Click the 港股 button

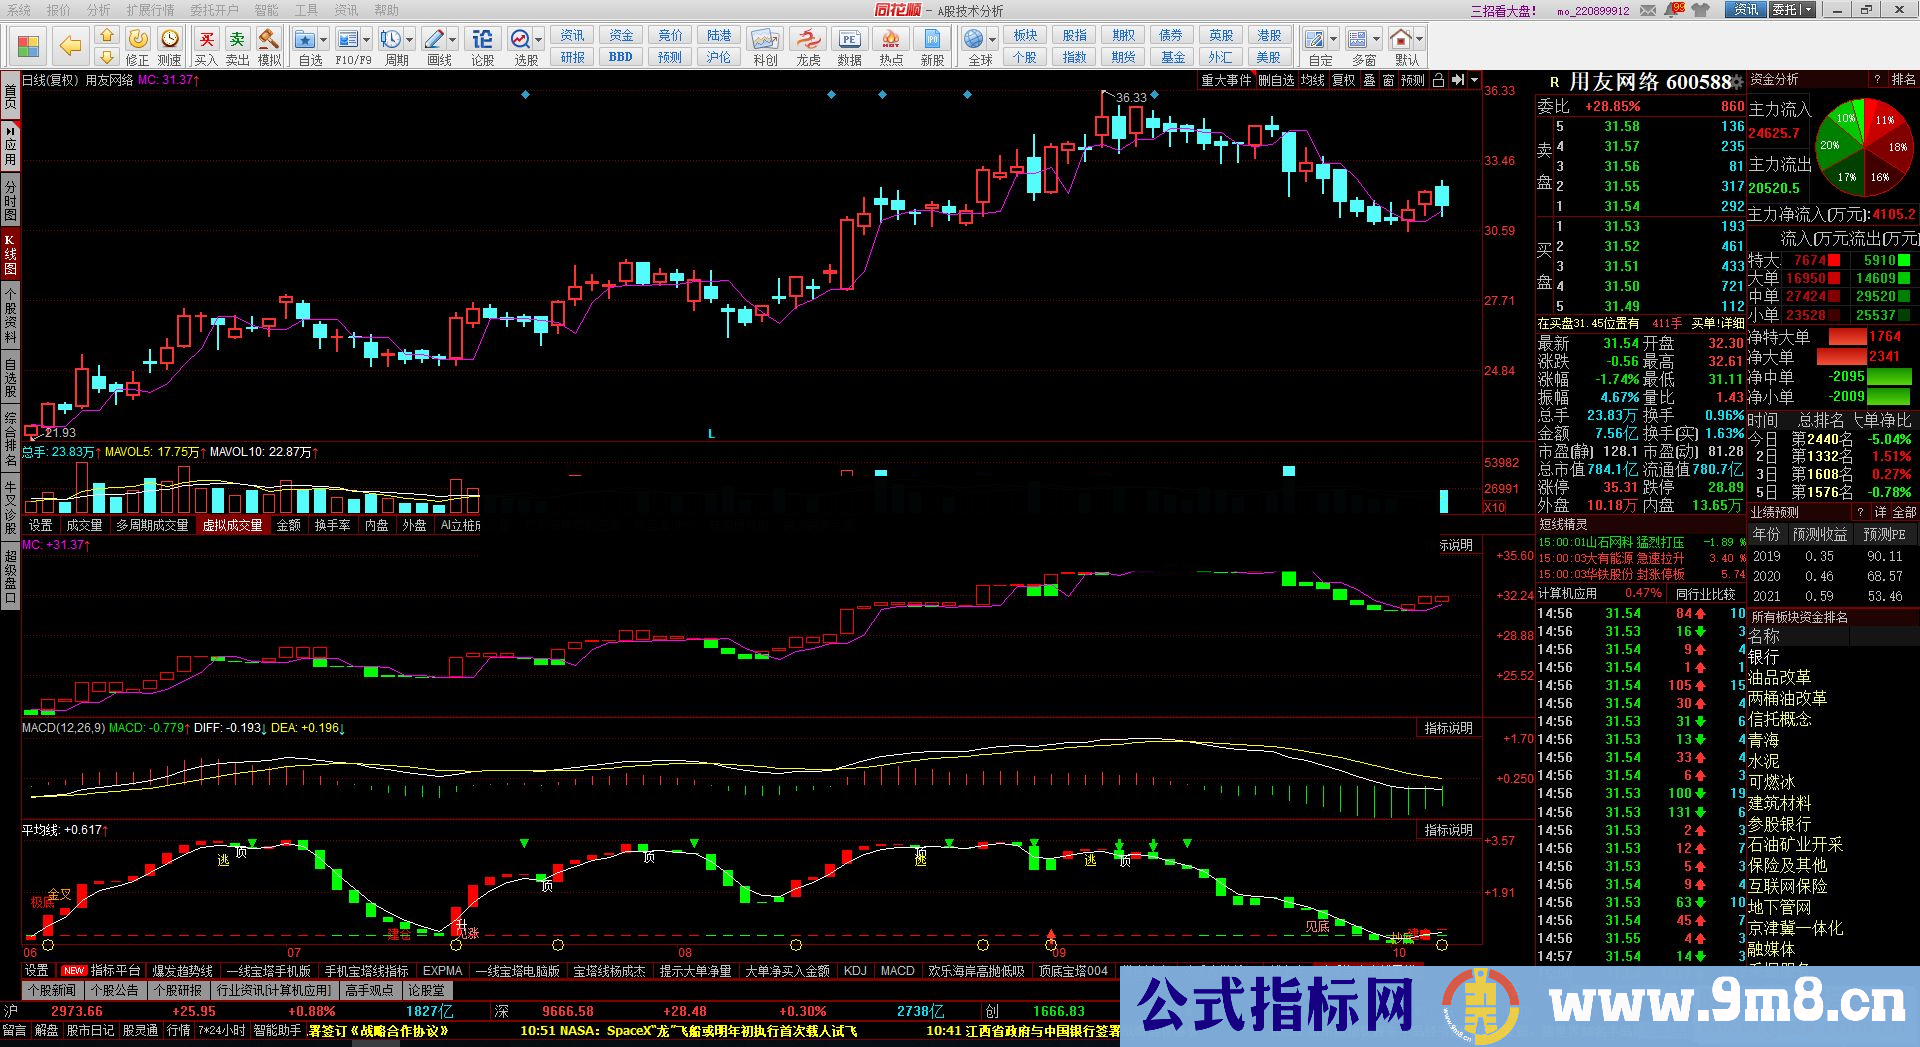1269,35
